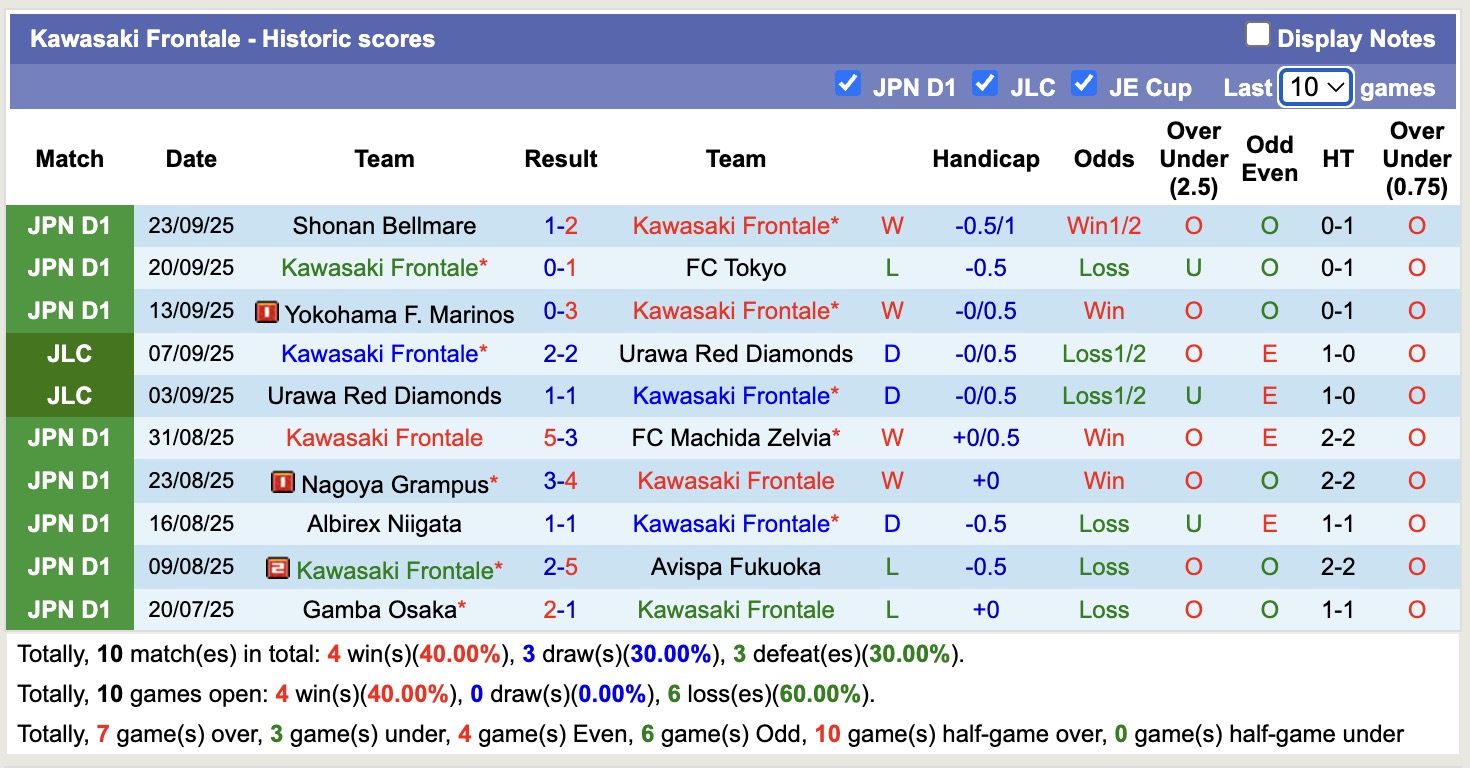Viewport: 1470px width, 768px height.
Task: Open Urawa Red Diamonds team page
Action: [736, 353]
